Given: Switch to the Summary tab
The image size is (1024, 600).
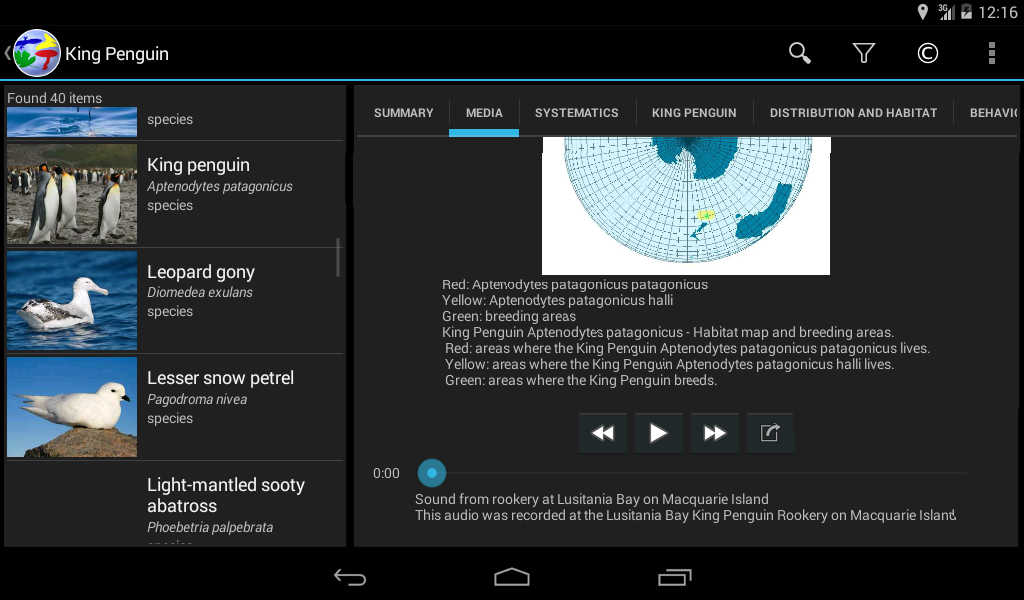Looking at the screenshot, I should (404, 113).
